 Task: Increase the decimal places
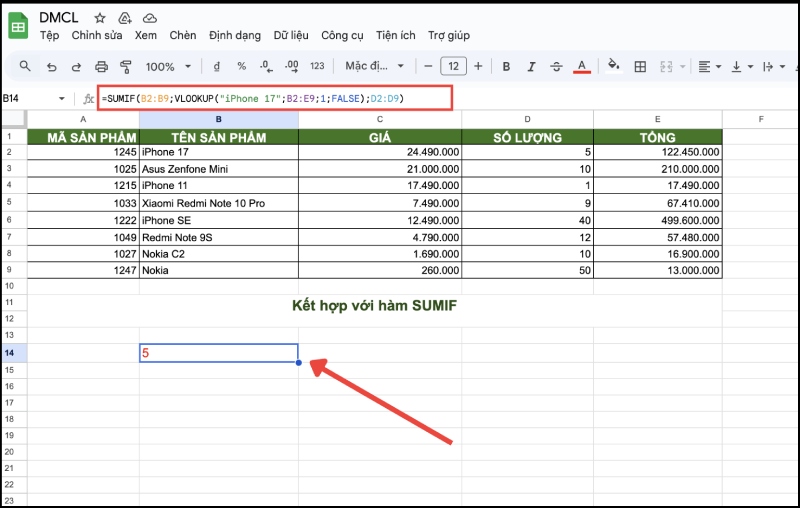click(292, 66)
